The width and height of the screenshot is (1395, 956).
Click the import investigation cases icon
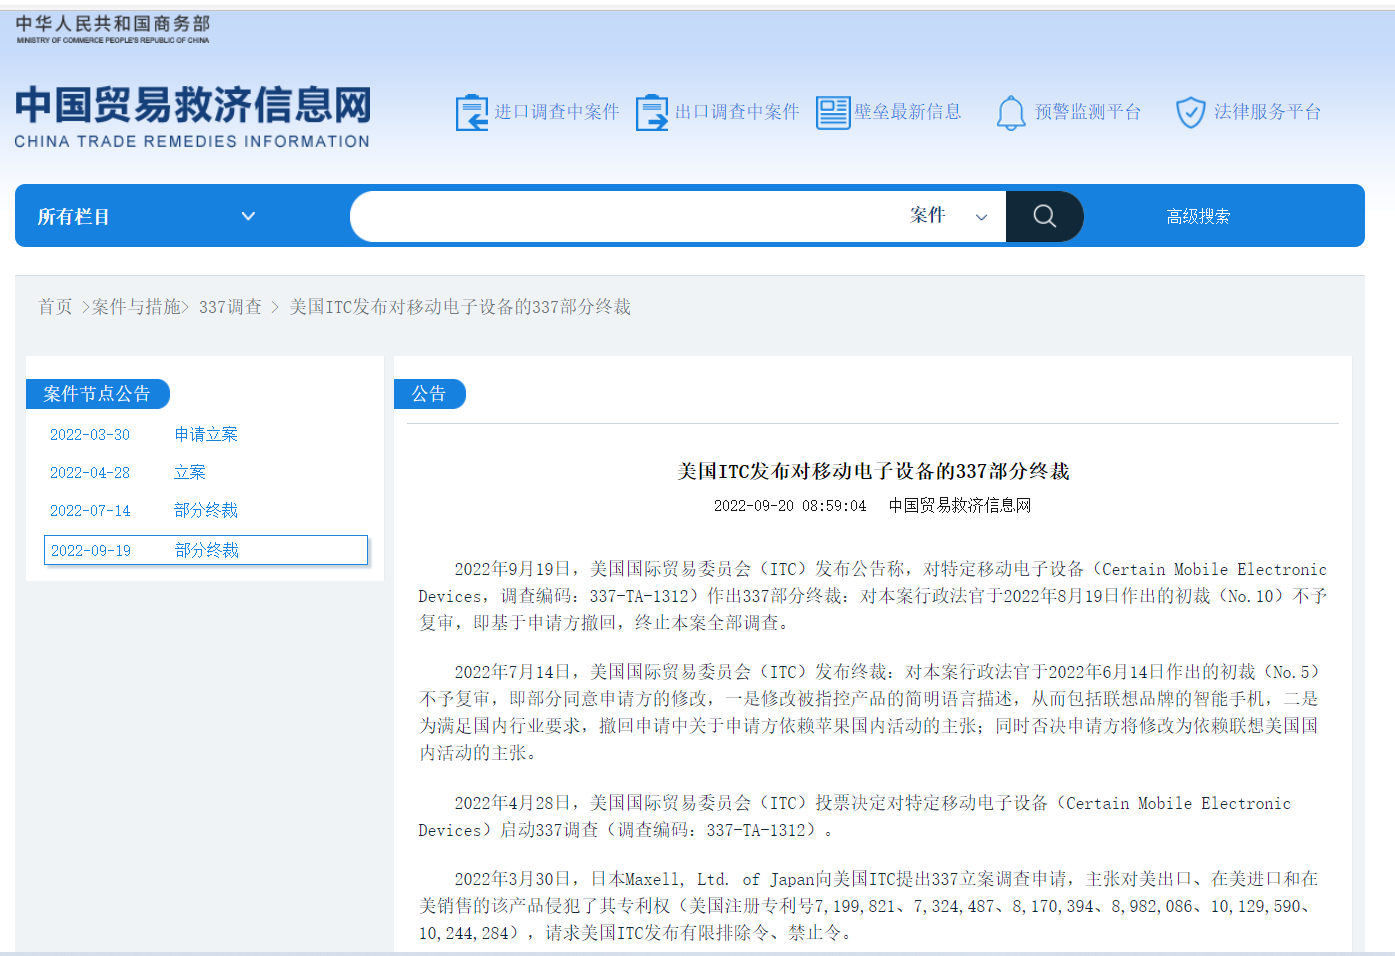(x=472, y=112)
